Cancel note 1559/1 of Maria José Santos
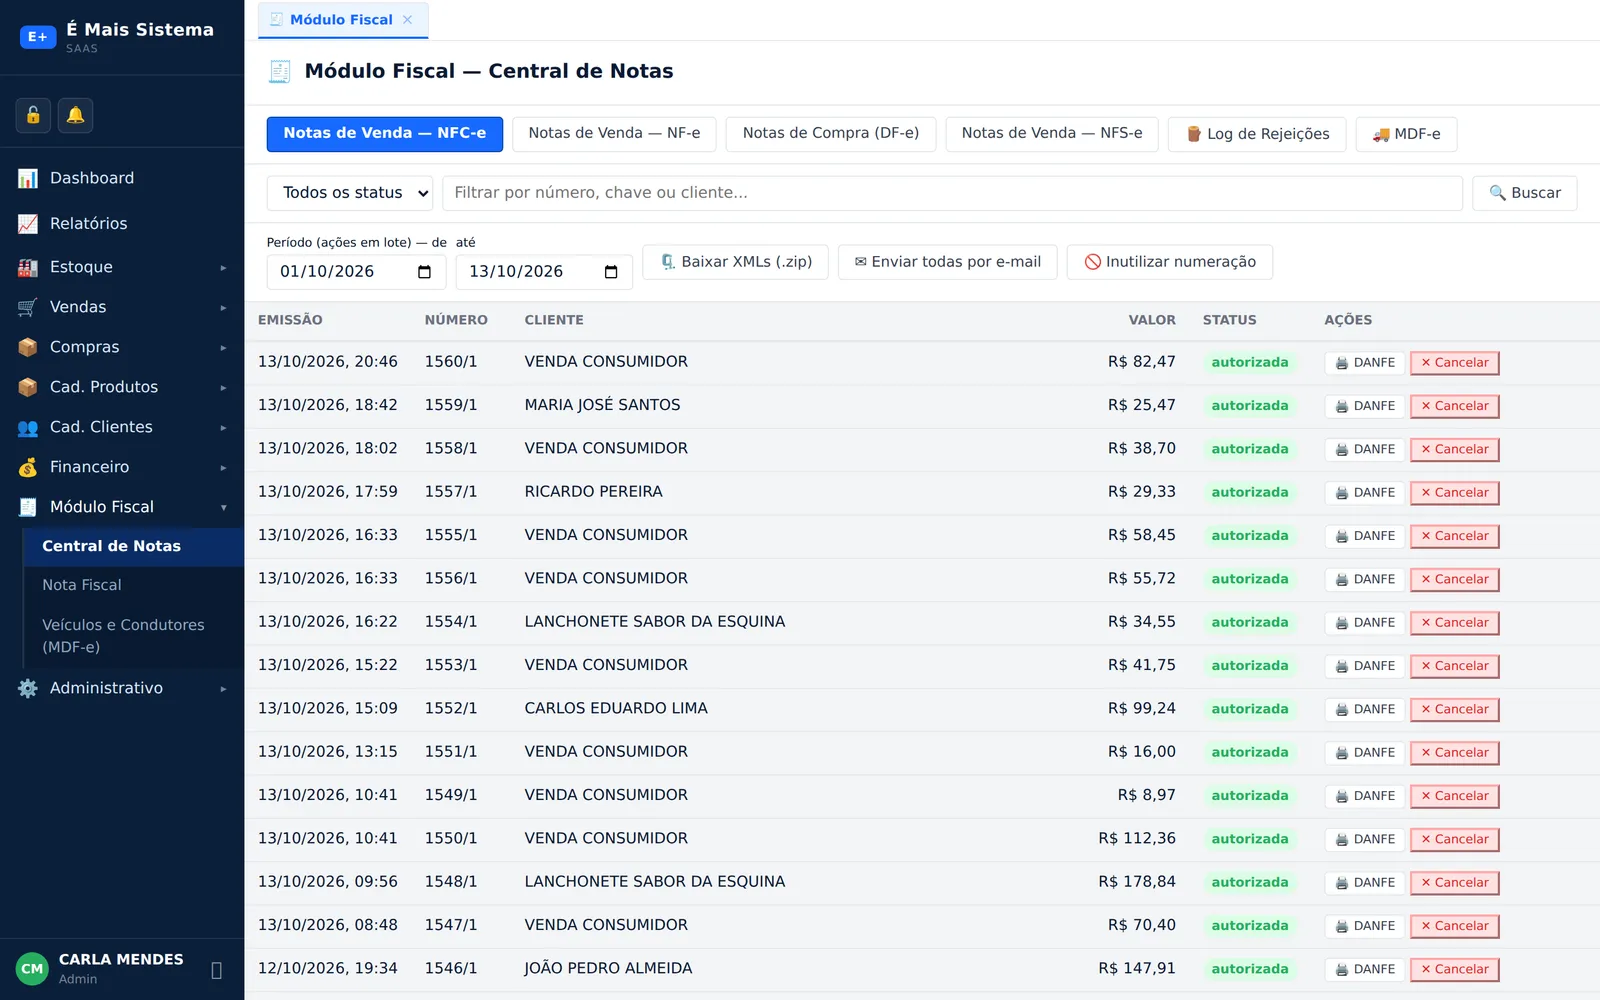1600x1000 pixels. (1454, 406)
